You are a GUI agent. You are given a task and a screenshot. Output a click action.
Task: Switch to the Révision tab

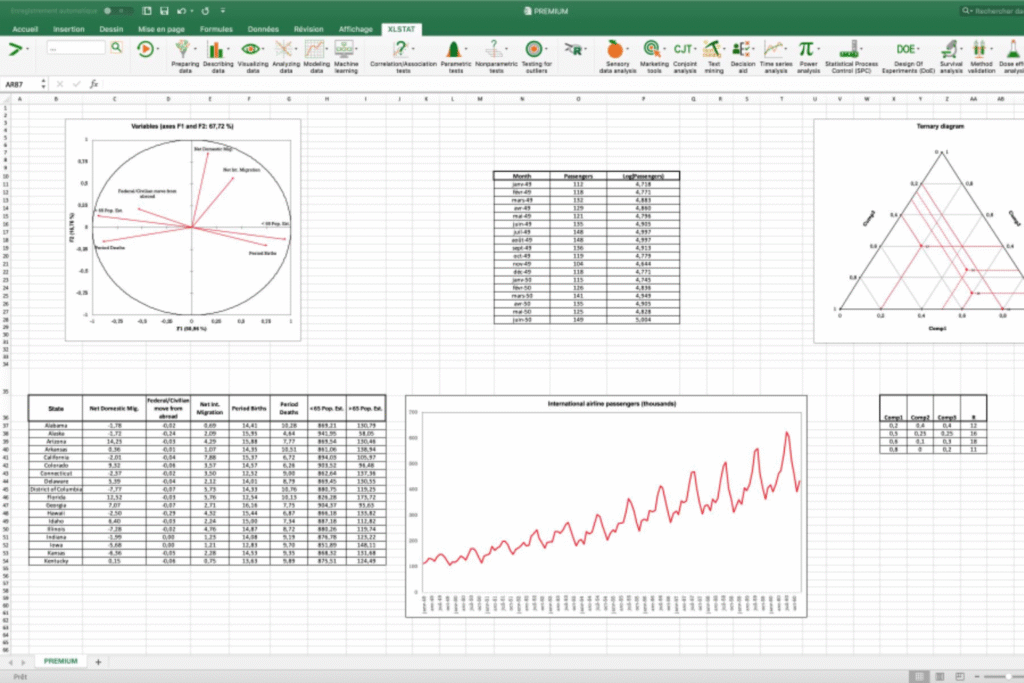click(x=308, y=29)
